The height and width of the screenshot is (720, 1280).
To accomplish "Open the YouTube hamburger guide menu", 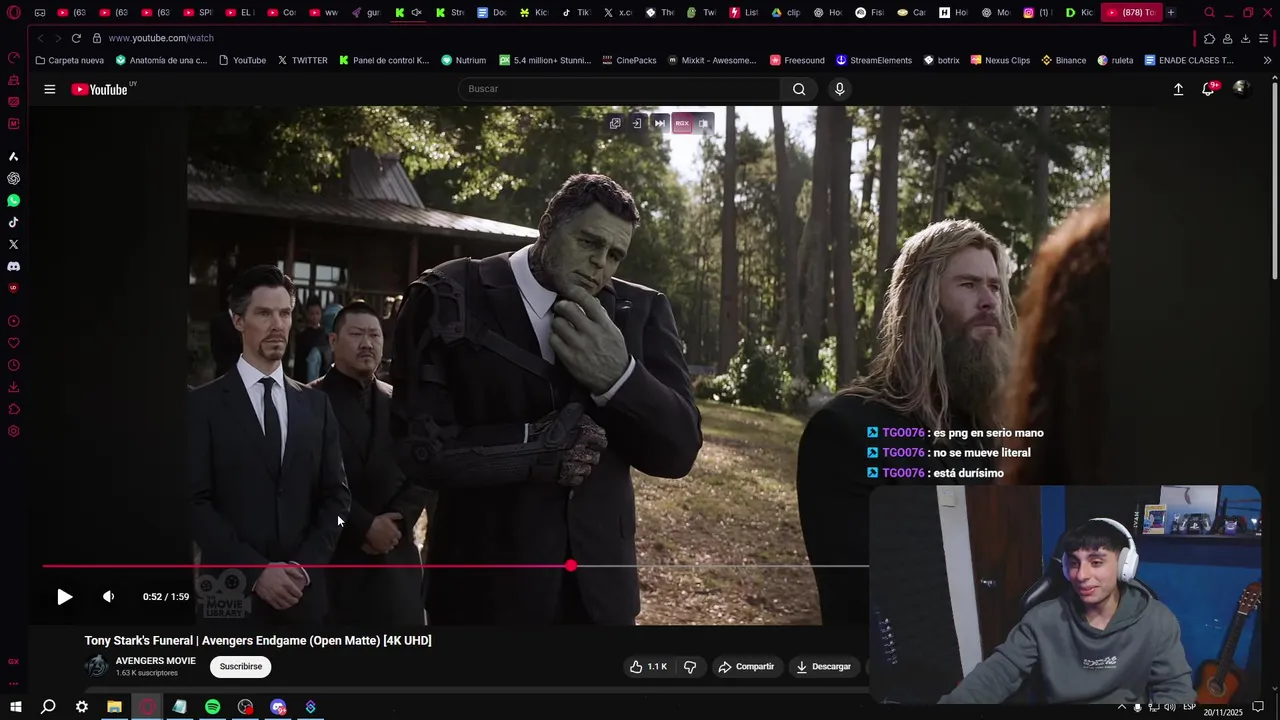I will [x=49, y=89].
